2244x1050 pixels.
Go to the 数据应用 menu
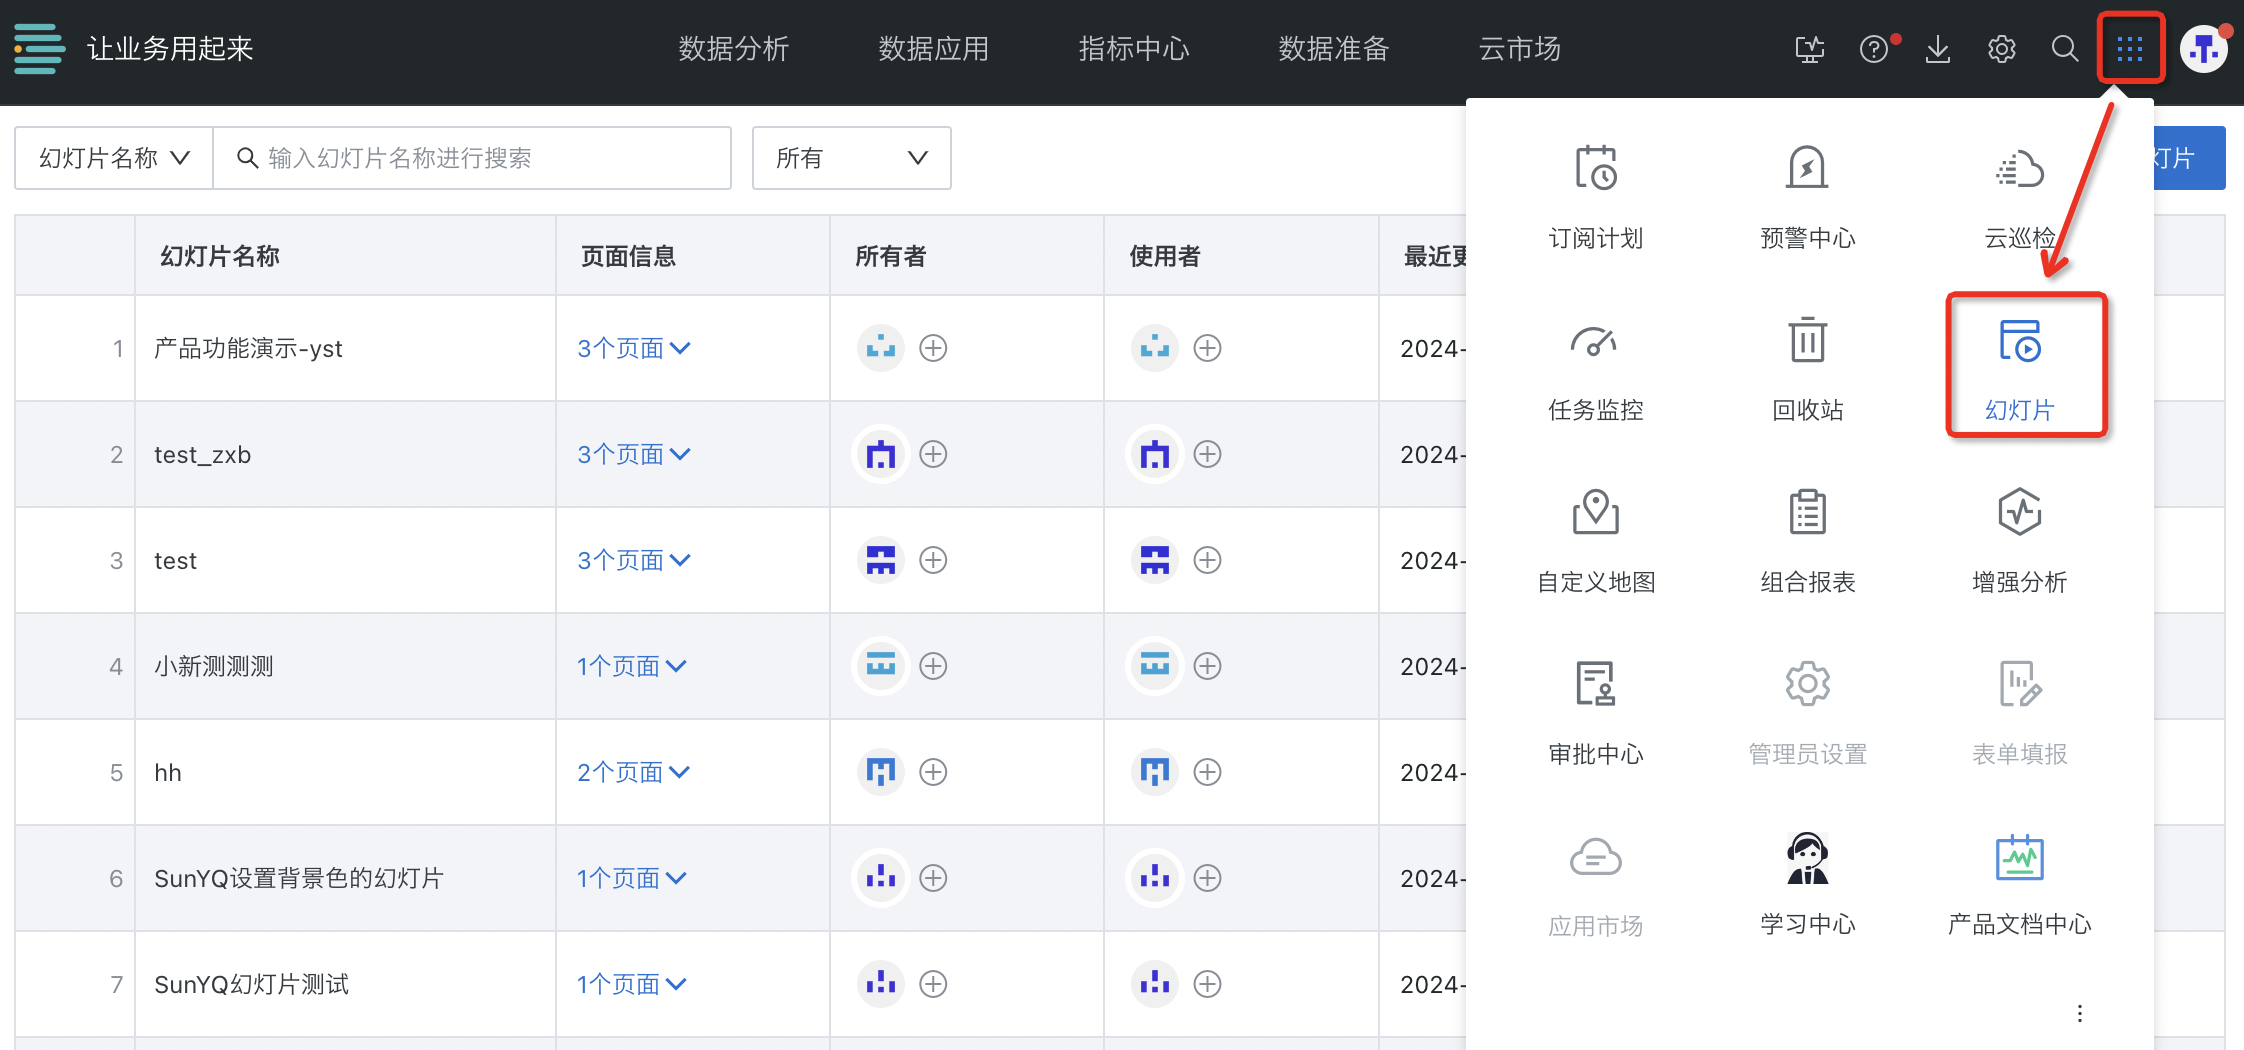[934, 48]
